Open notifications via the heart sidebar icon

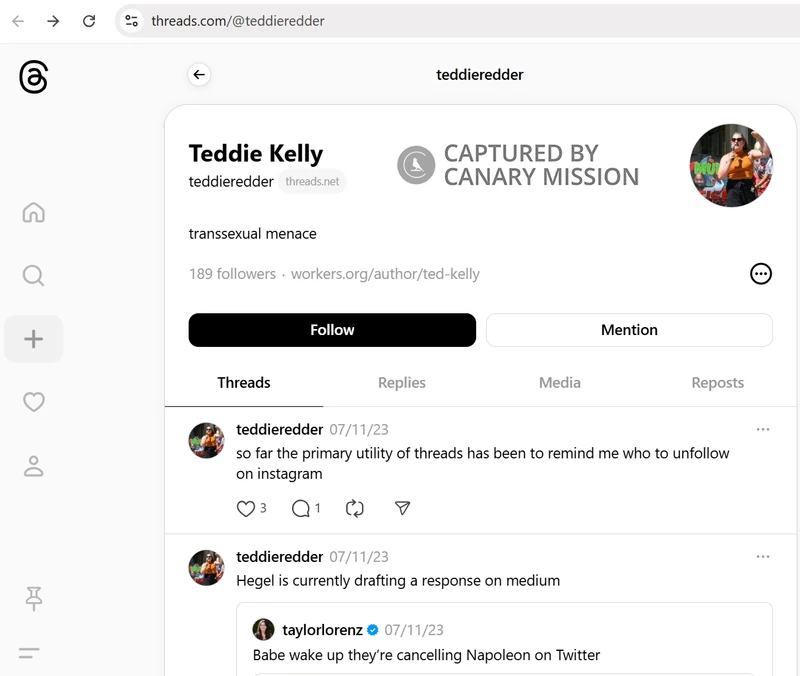pyautogui.click(x=34, y=402)
